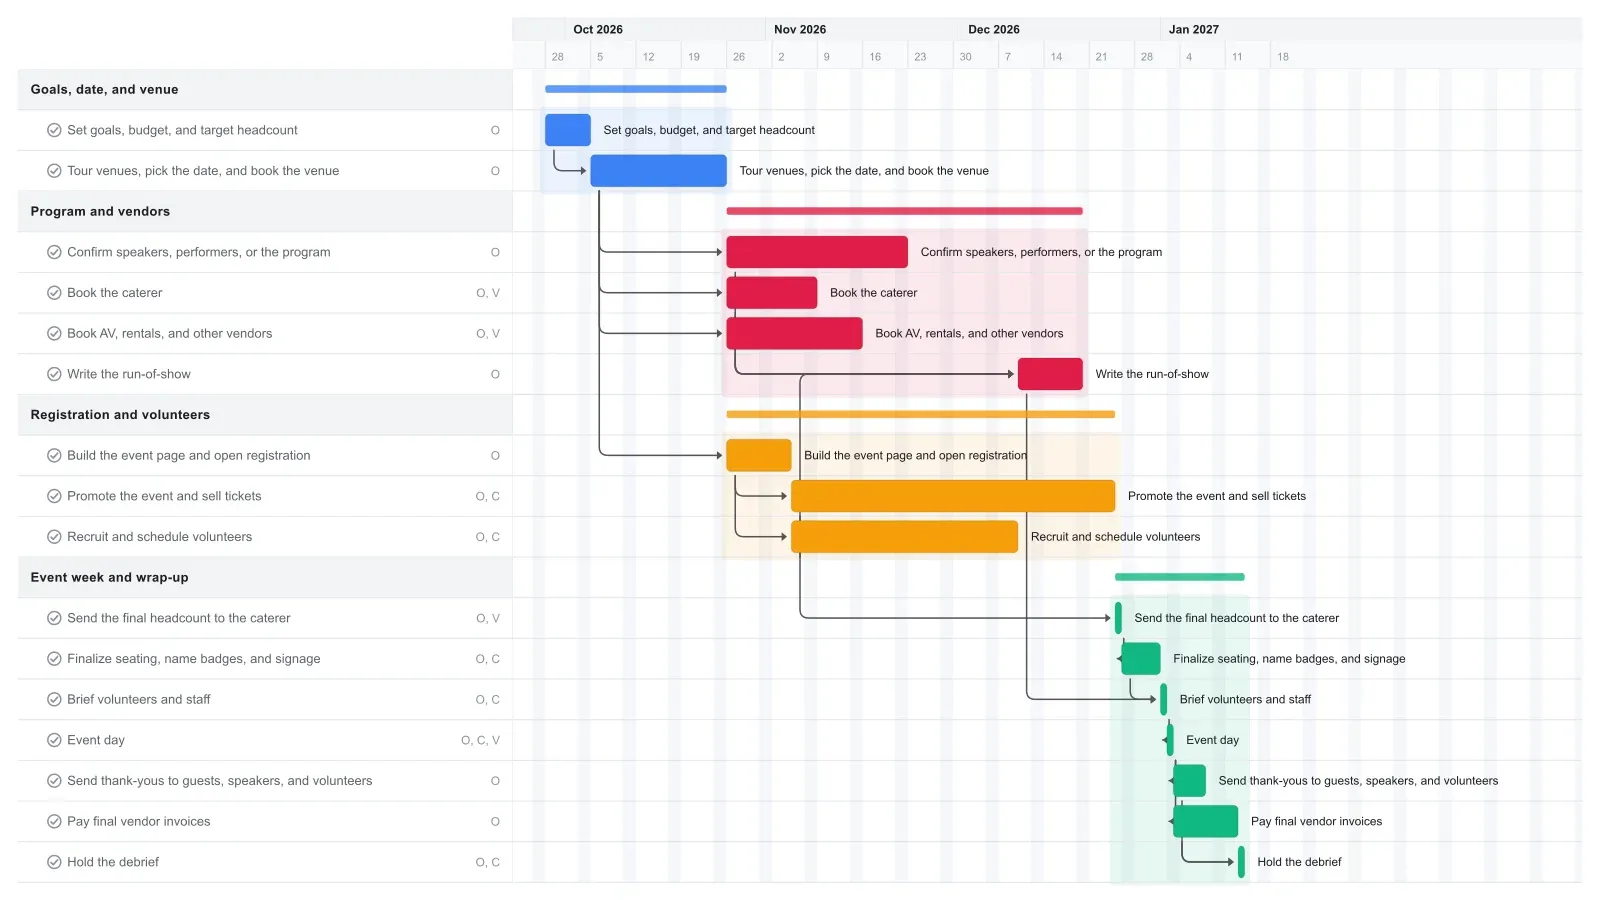Select the Event week and wrap-up section header
This screenshot has width=1600, height=900.
click(x=265, y=577)
